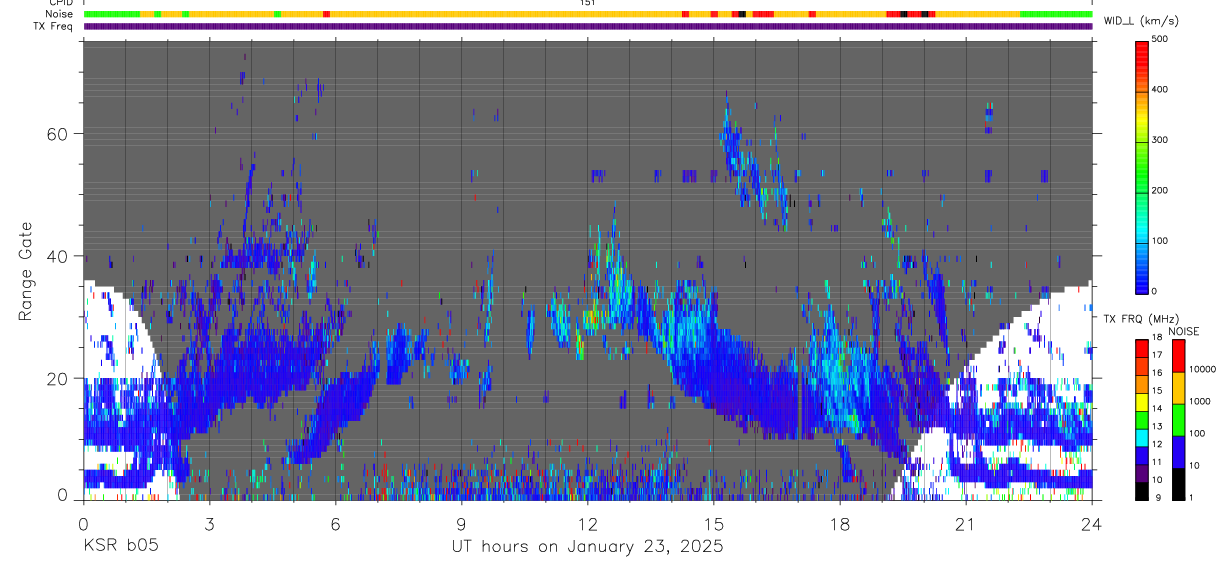This screenshot has height=567, width=1228.
Task: Click the yellow segment of the TX FRQ colorbar
Action: pyautogui.click(x=1142, y=402)
